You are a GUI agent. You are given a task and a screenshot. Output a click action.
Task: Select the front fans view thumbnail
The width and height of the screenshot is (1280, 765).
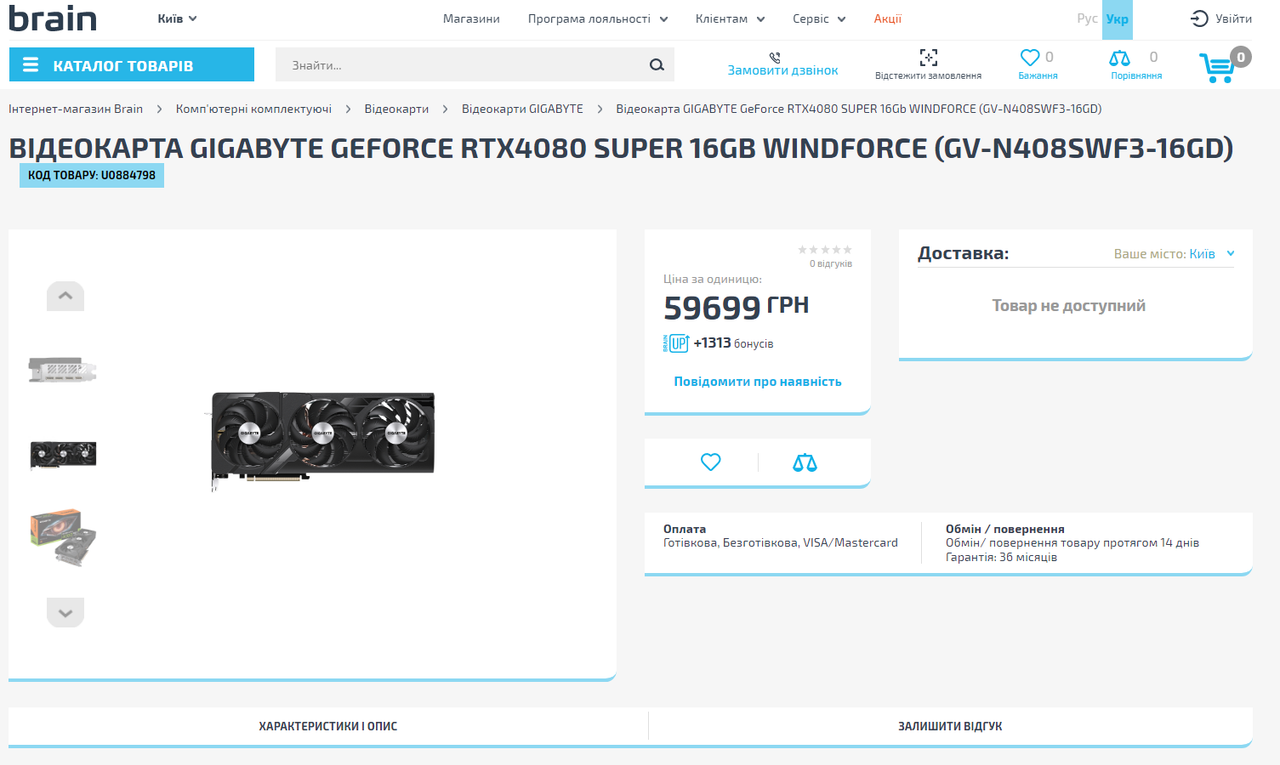[63, 454]
